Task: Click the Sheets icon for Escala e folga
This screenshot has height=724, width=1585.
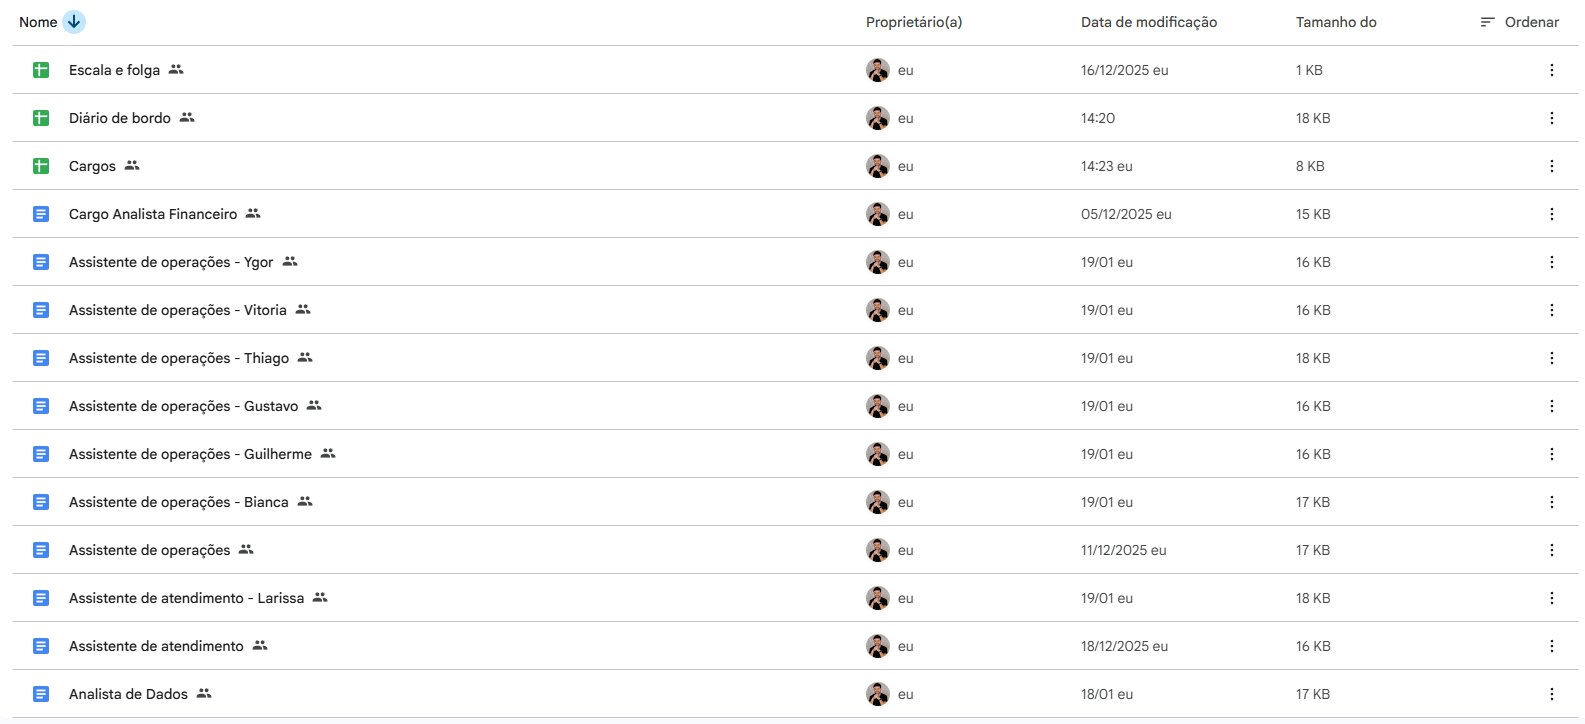Action: tap(41, 70)
